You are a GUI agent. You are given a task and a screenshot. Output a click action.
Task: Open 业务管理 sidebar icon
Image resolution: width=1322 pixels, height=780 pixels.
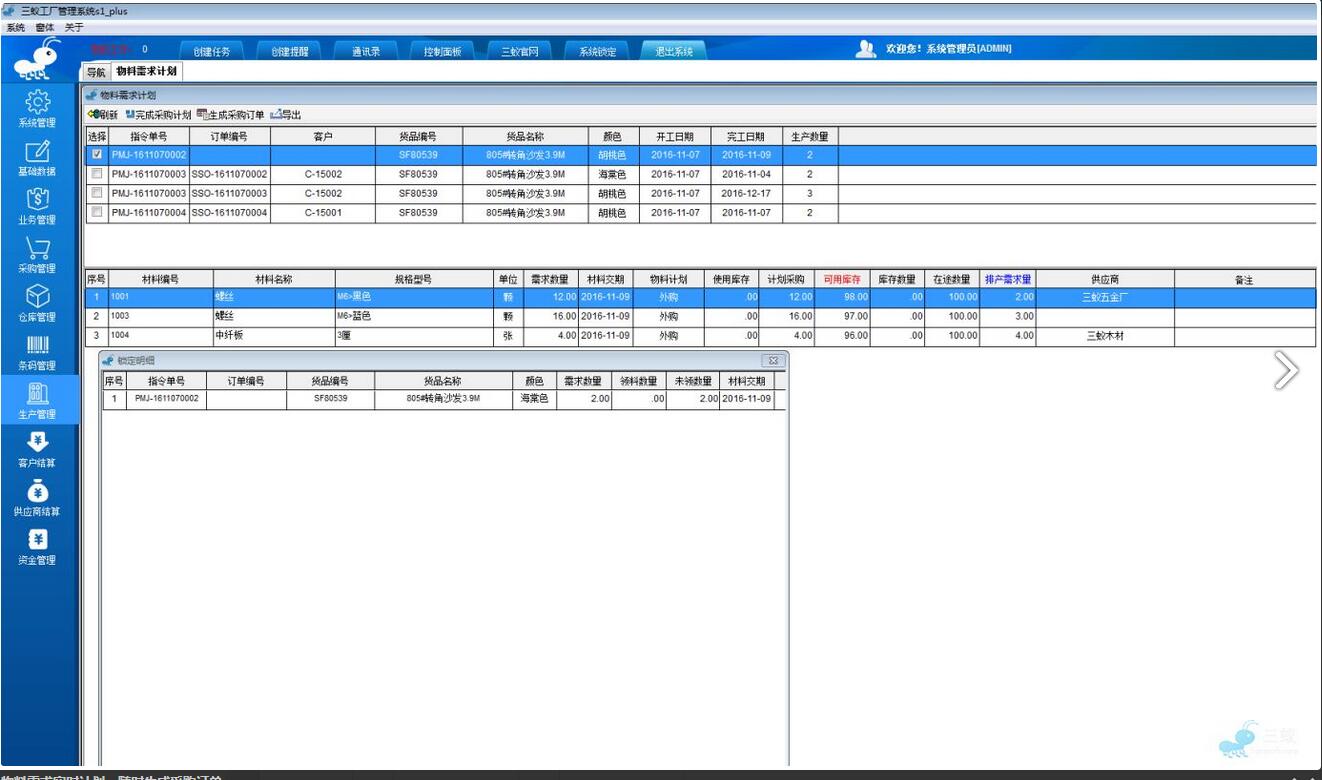[37, 206]
